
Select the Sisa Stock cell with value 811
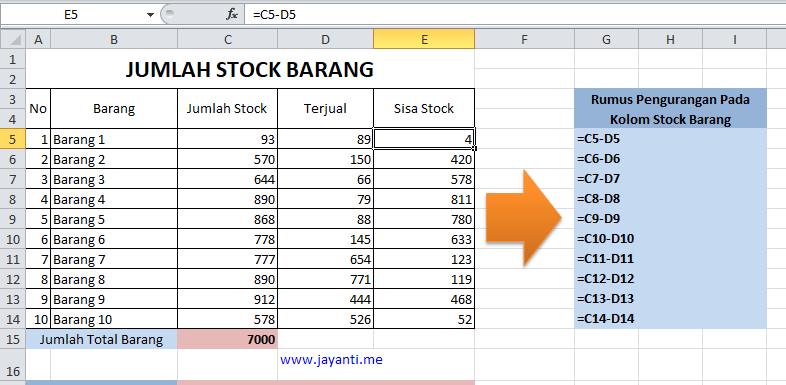click(424, 199)
